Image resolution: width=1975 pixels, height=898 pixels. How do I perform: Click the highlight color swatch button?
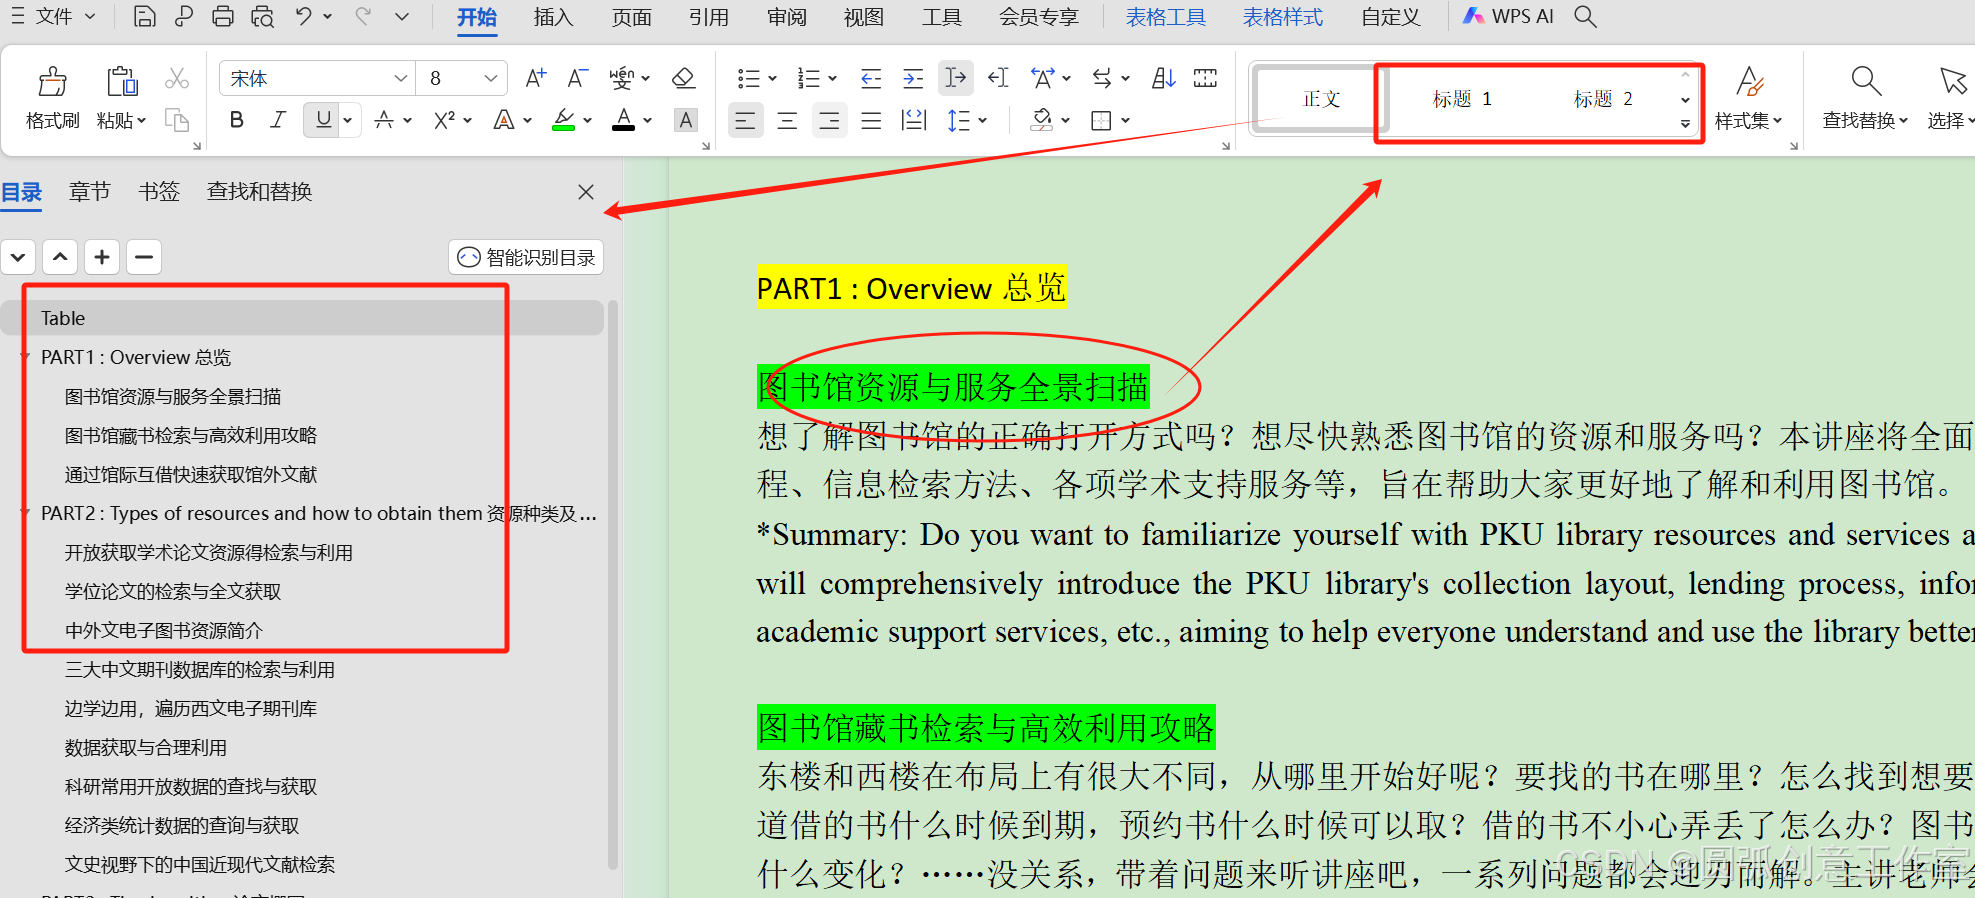click(564, 120)
